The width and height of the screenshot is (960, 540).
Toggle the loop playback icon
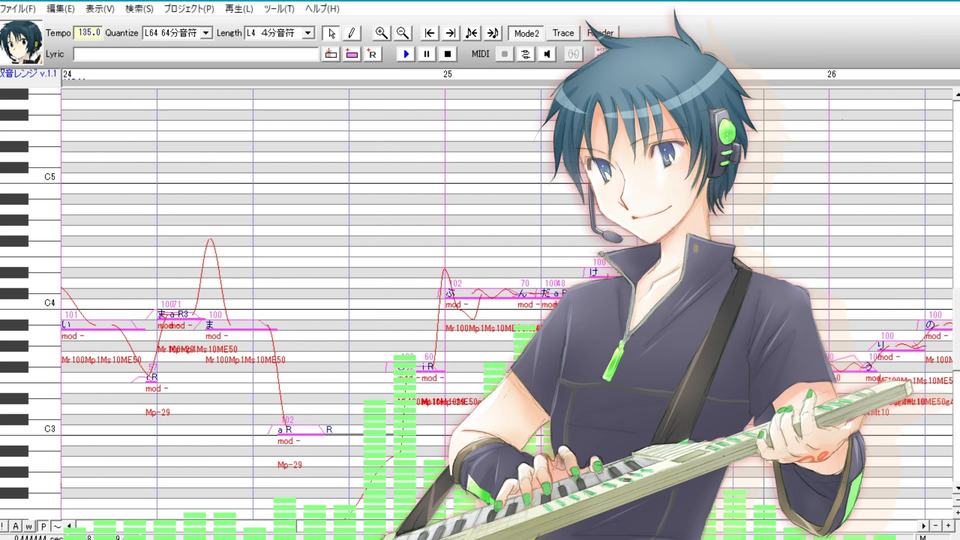click(x=525, y=54)
